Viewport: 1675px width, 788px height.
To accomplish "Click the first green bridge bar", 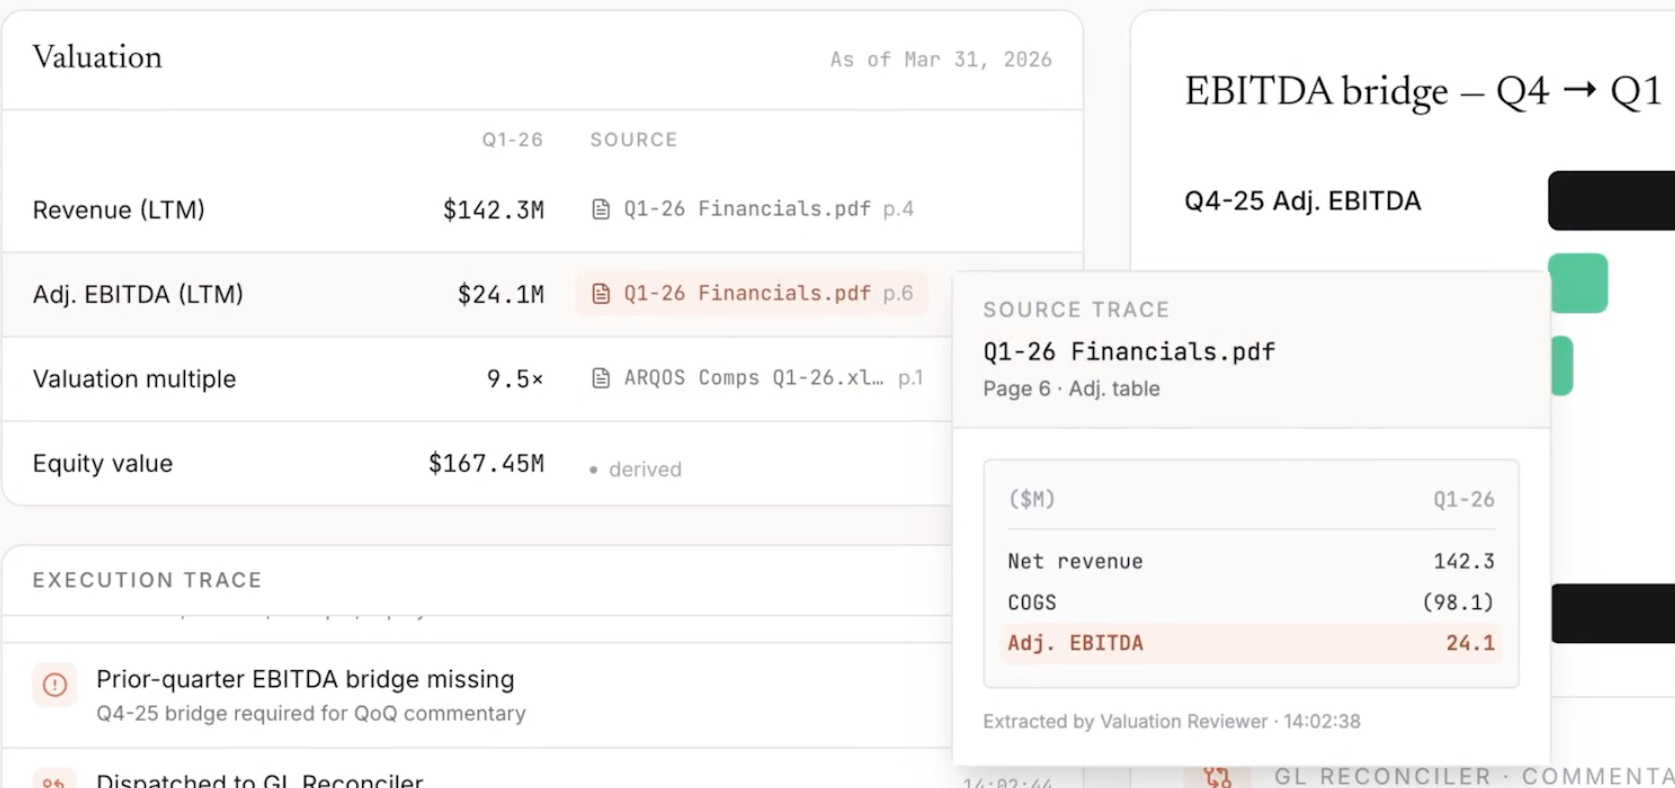I will [x=1578, y=283].
